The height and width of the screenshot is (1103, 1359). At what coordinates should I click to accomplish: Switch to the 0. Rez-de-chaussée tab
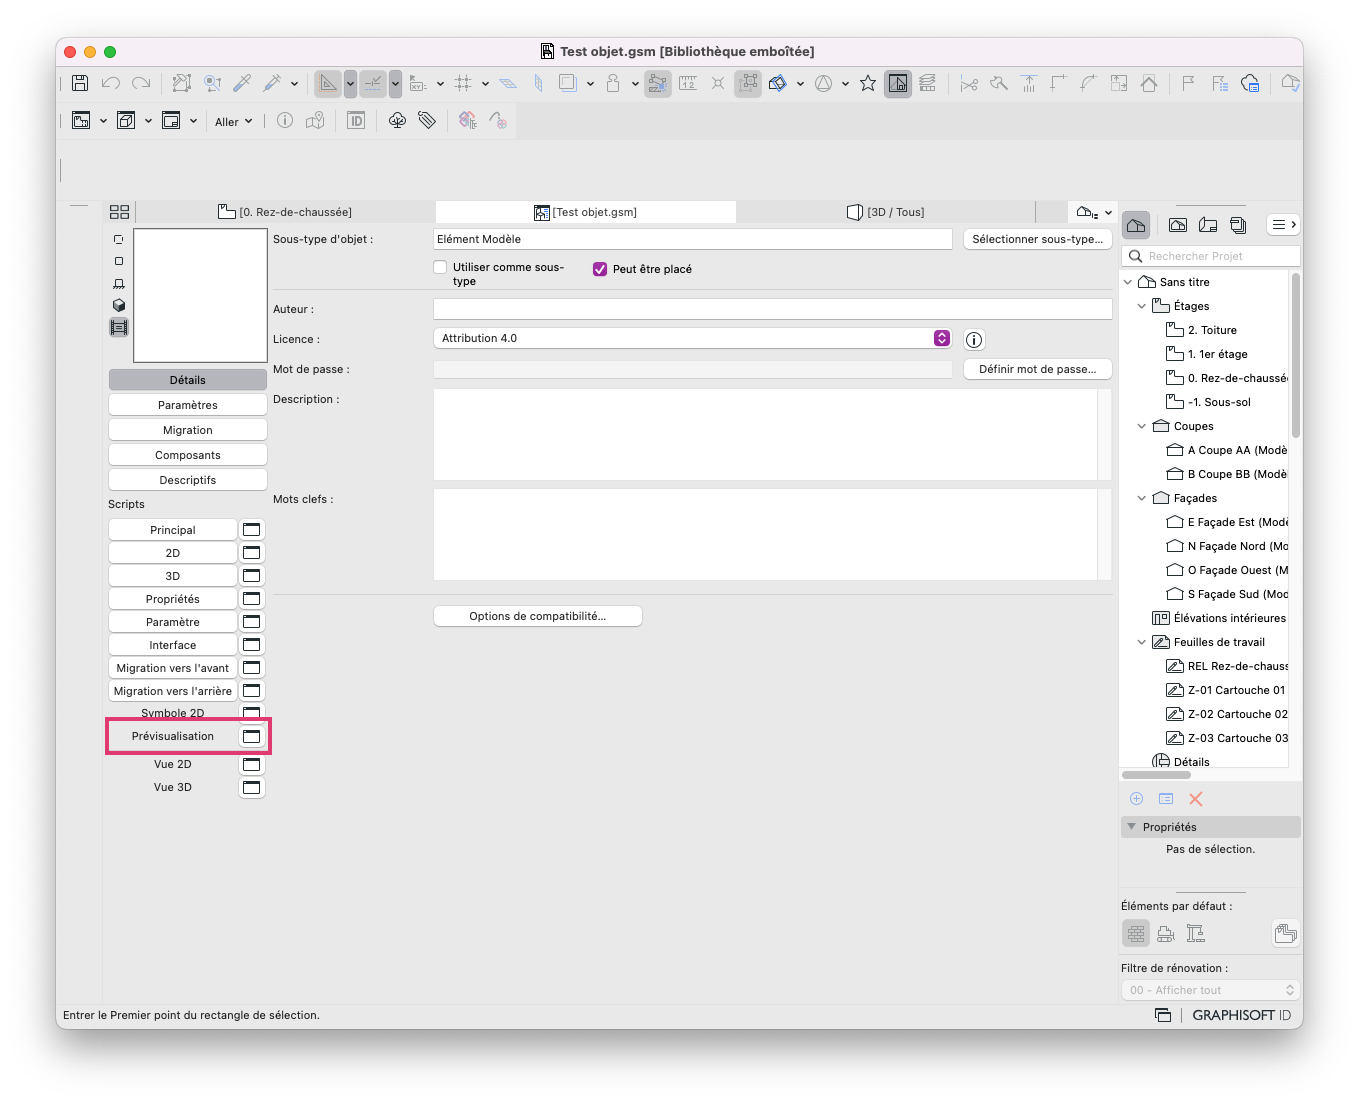tap(285, 212)
